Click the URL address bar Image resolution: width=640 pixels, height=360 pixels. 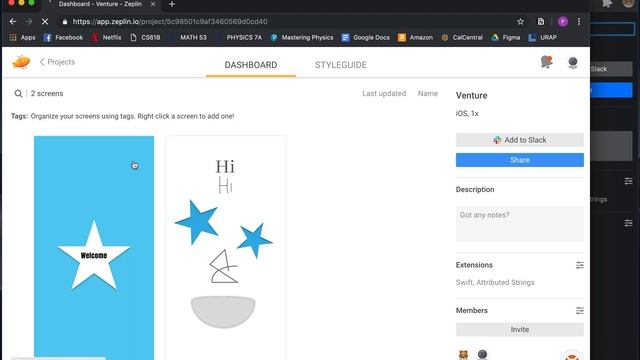(286, 22)
